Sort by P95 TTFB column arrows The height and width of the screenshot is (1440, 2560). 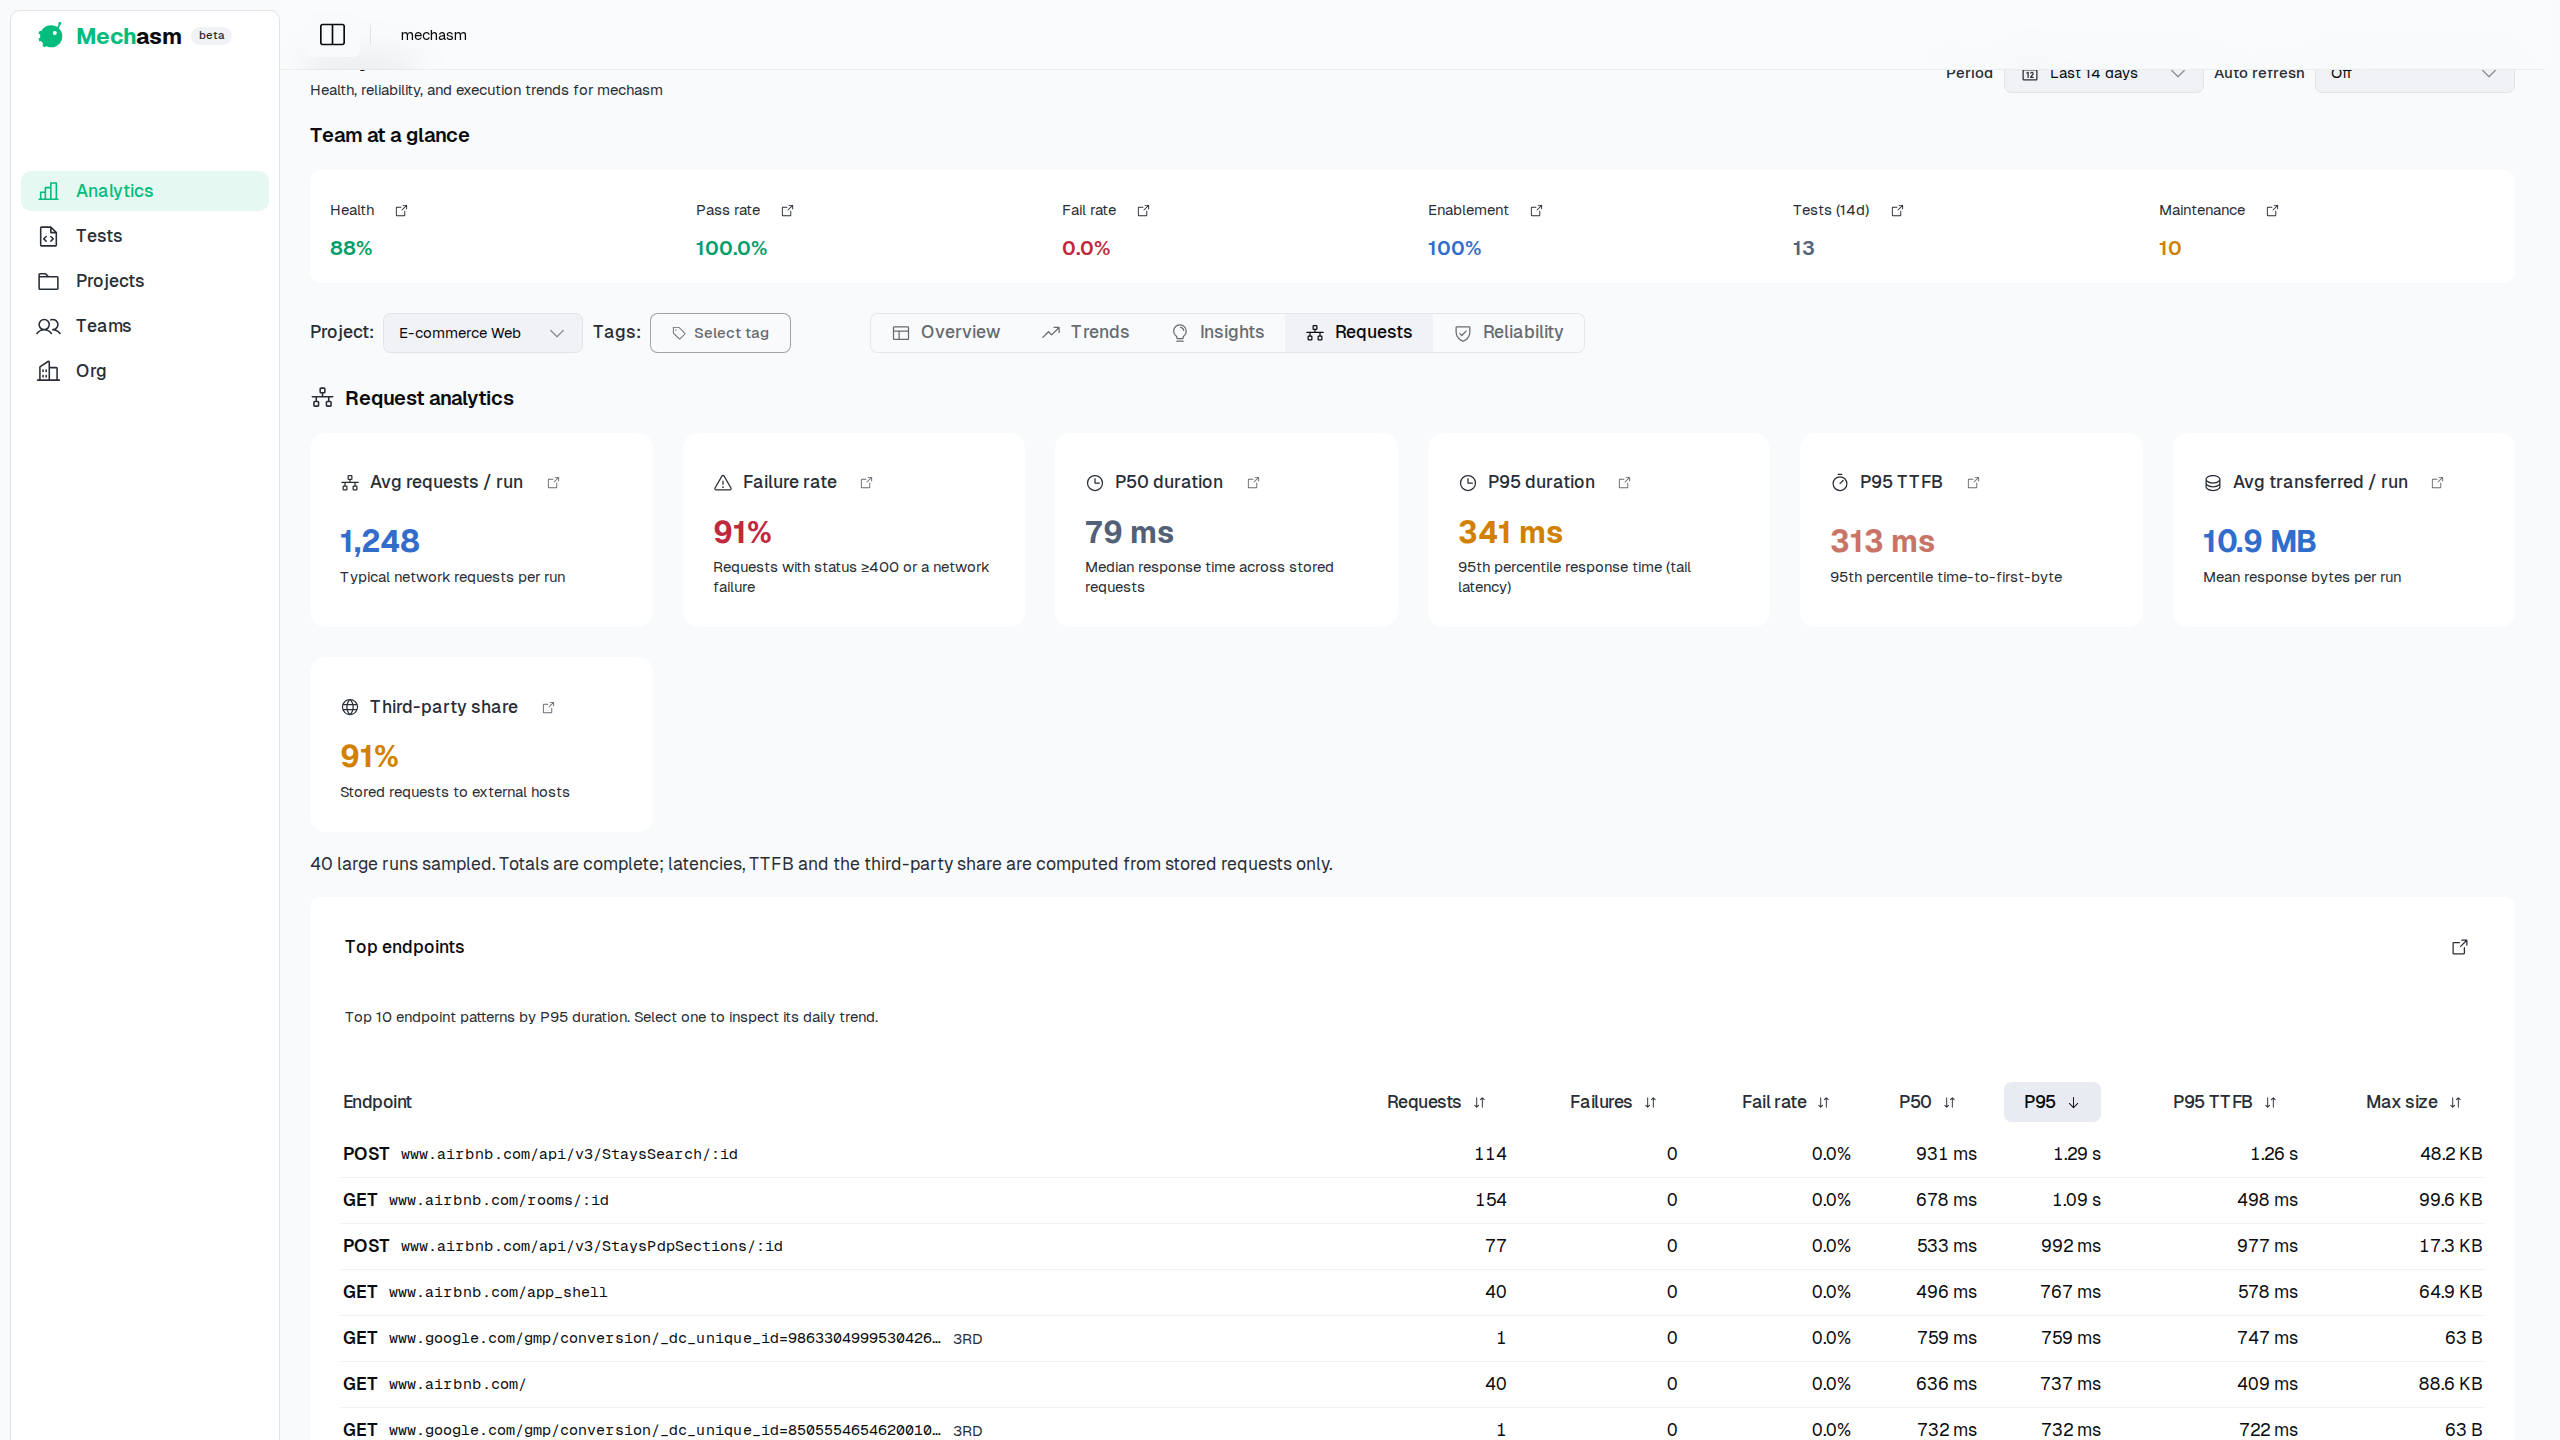(2270, 1102)
